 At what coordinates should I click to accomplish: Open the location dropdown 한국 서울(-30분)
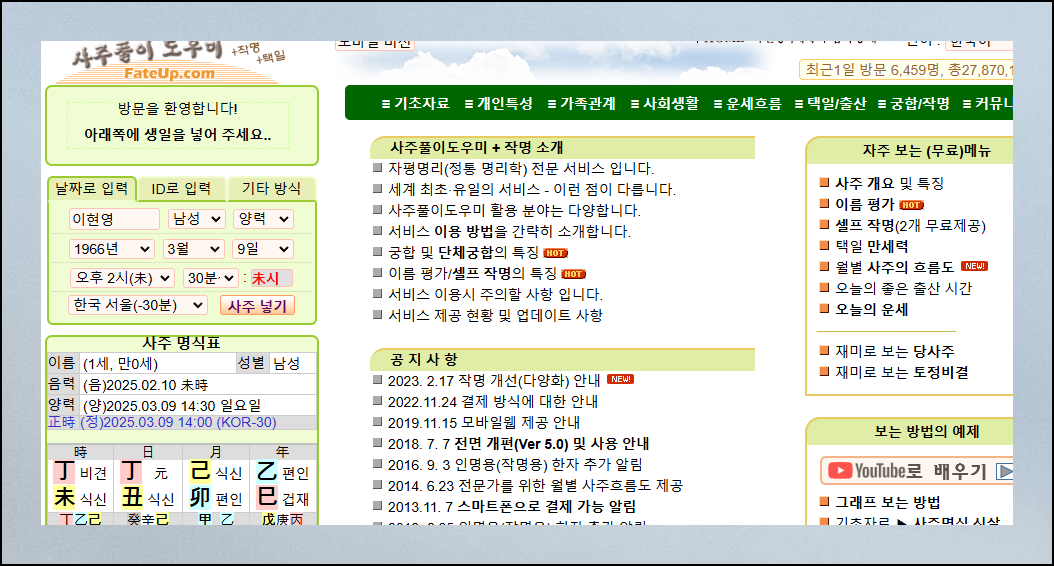(x=138, y=305)
